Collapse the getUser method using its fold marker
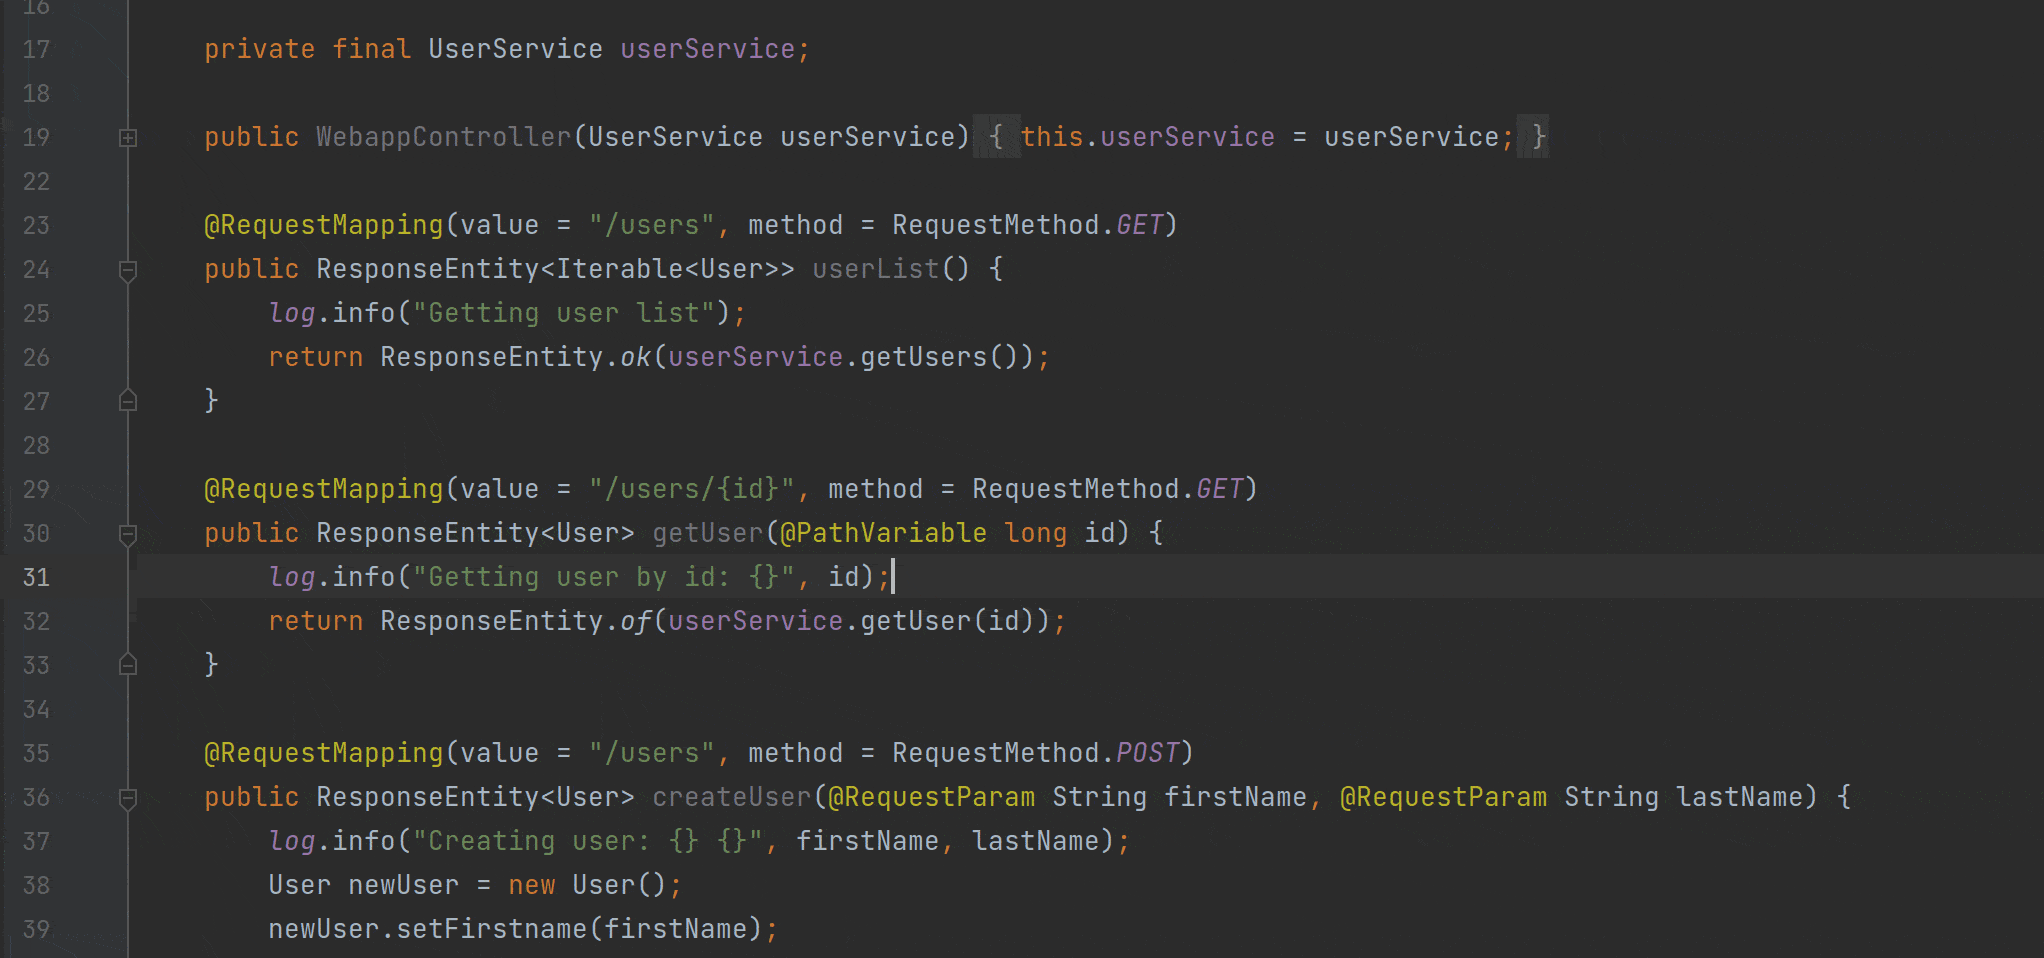 (x=128, y=534)
